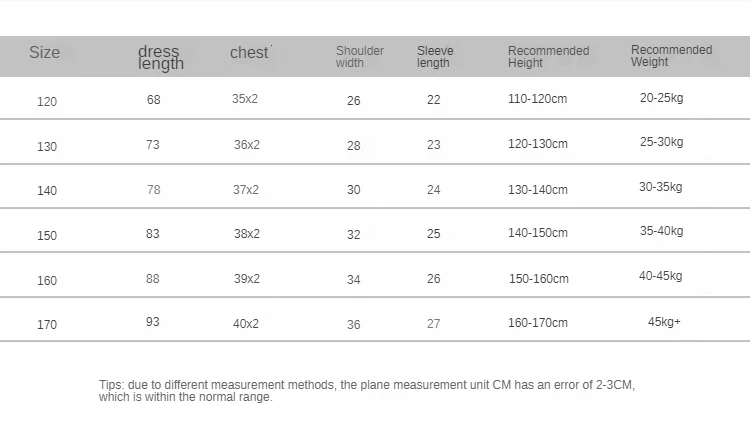The height and width of the screenshot is (437, 750).
Task: Click the 40-45kg weight cell
Action: click(661, 276)
